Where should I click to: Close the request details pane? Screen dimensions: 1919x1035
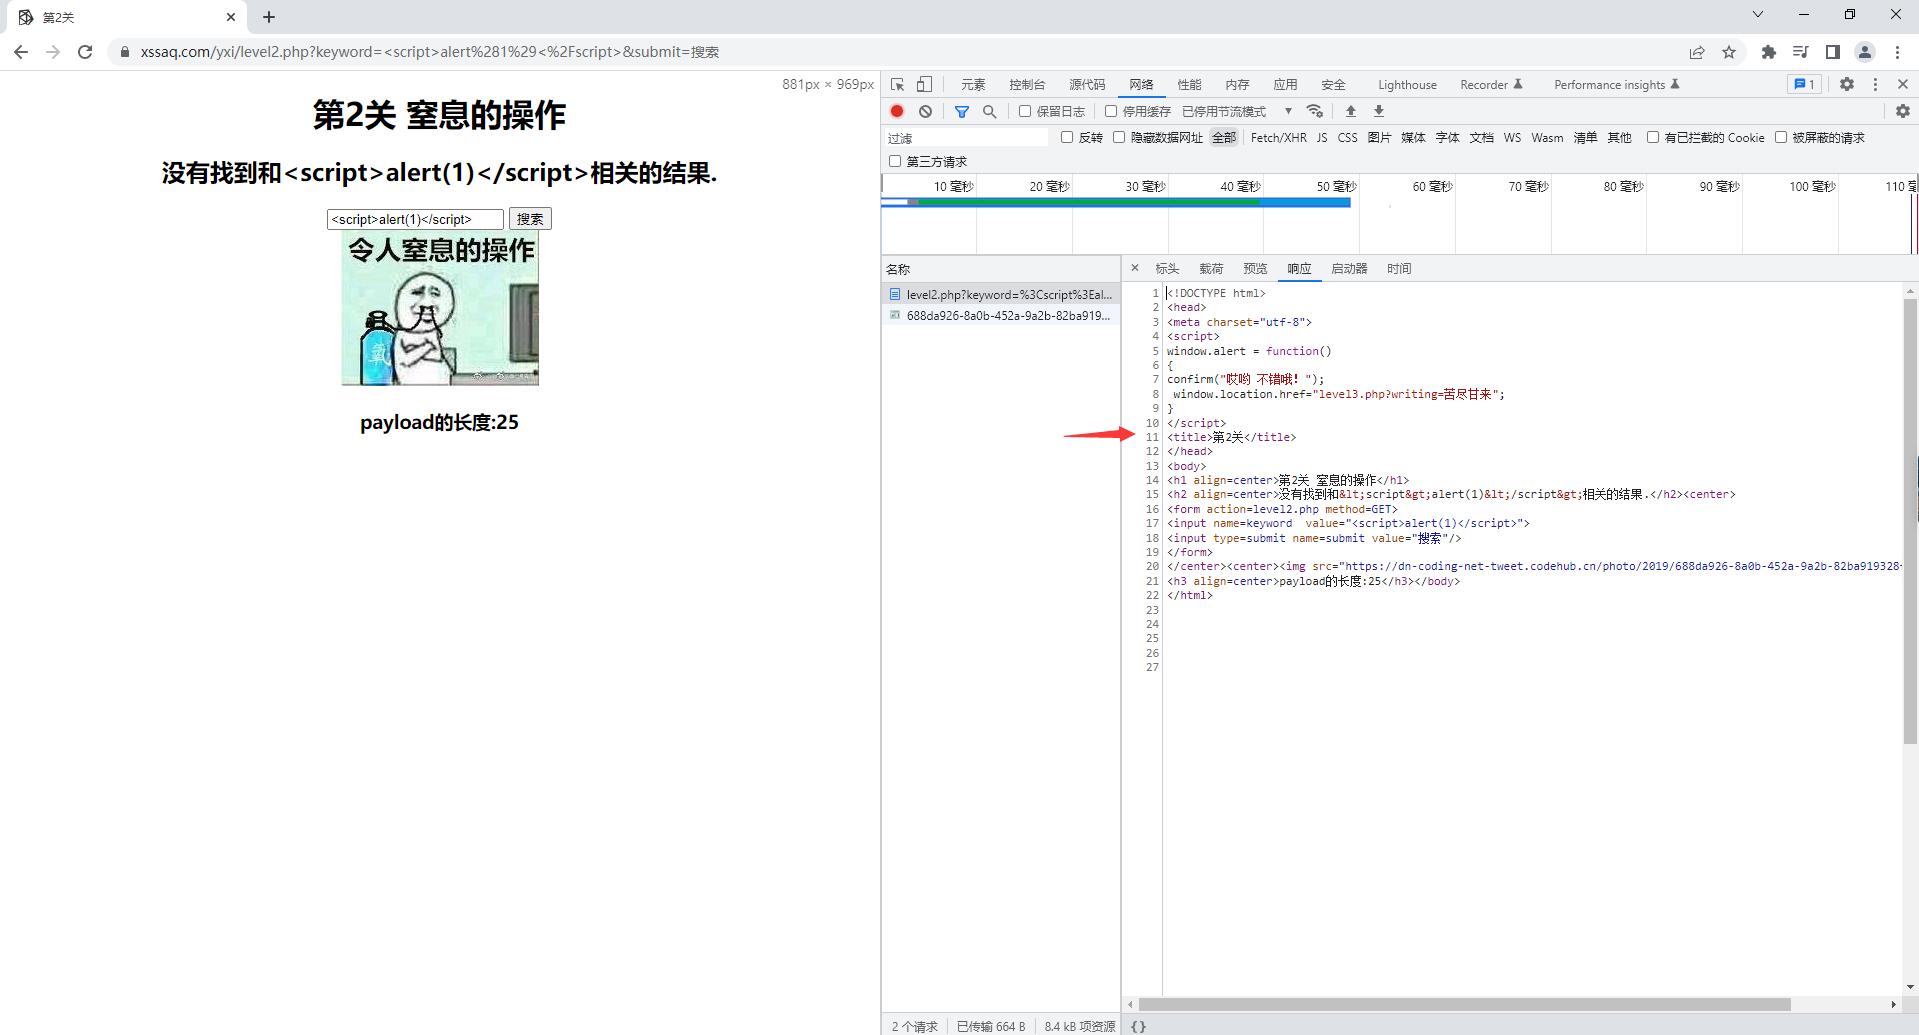[1134, 268]
